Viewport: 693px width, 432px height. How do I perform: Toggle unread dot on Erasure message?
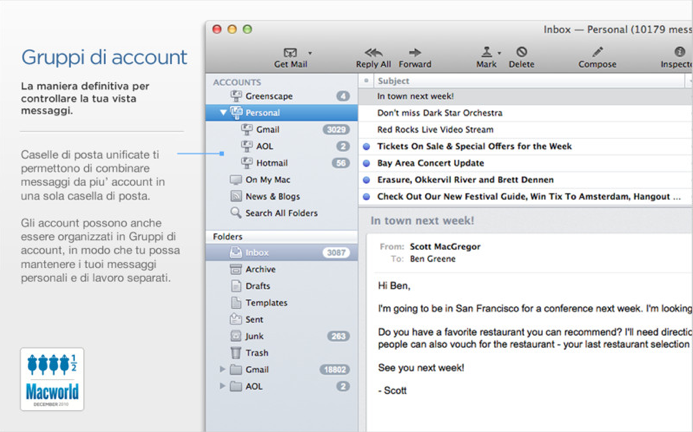coord(366,180)
